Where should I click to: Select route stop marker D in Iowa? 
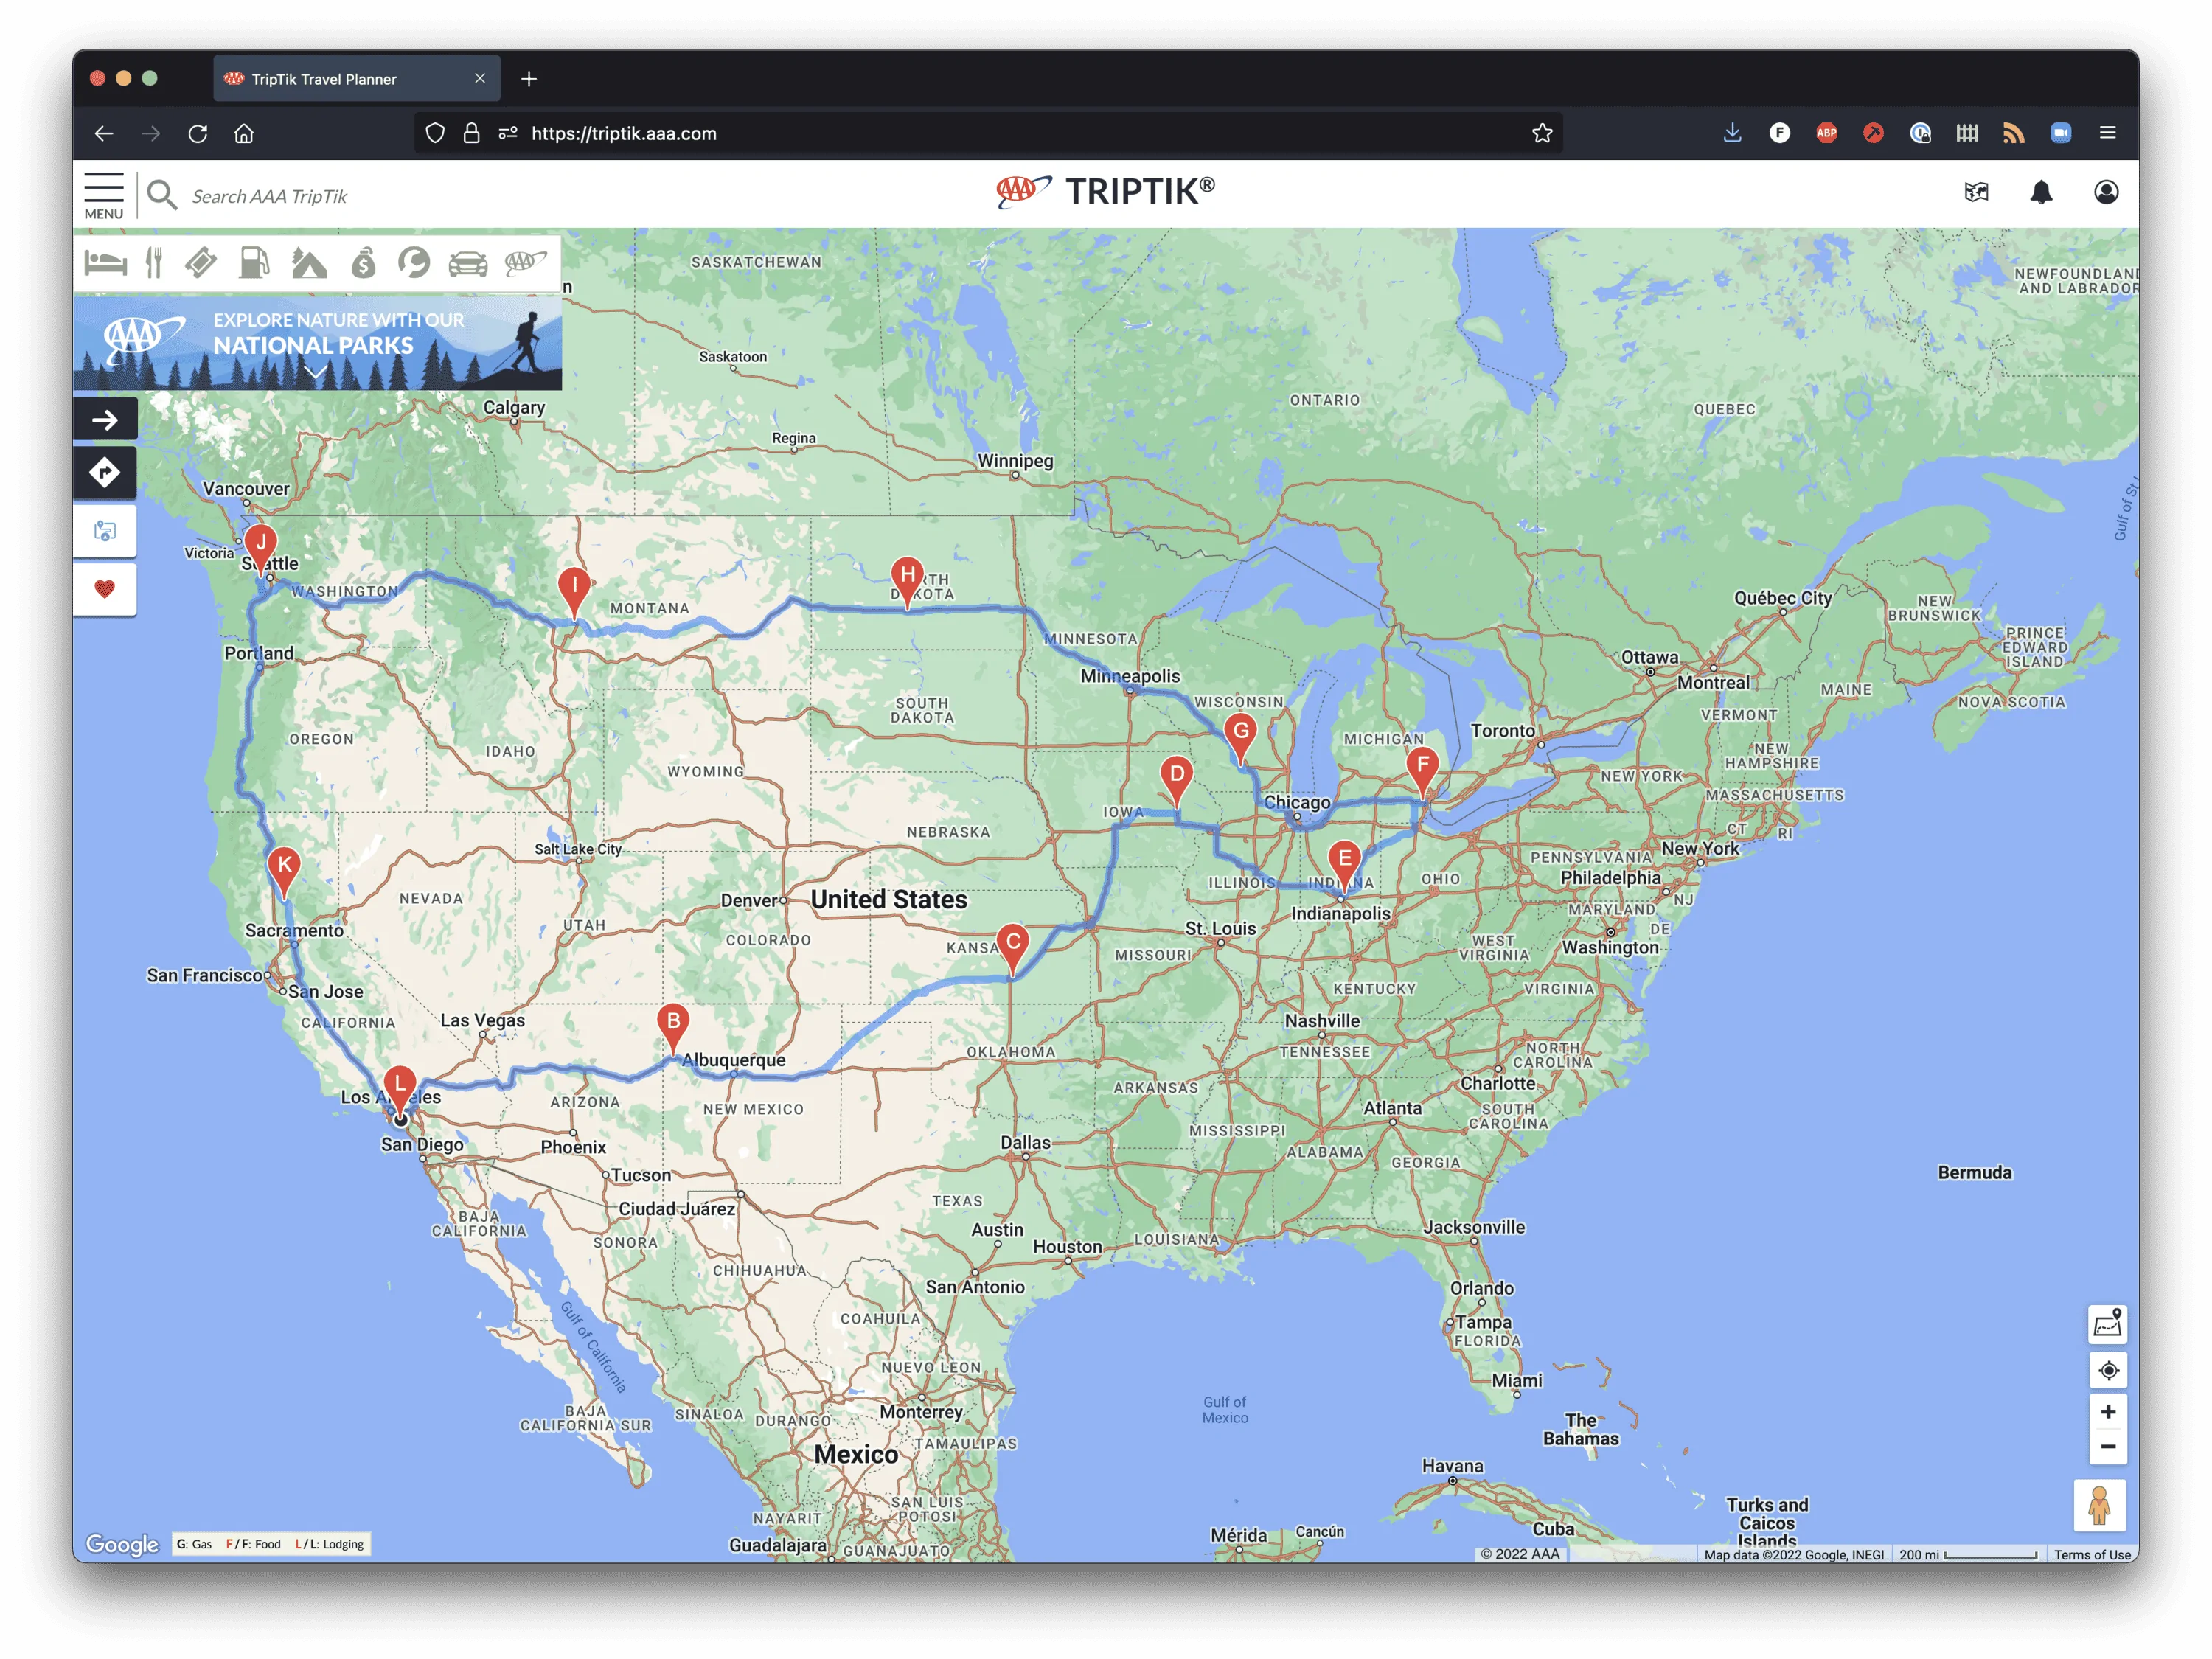click(1177, 780)
